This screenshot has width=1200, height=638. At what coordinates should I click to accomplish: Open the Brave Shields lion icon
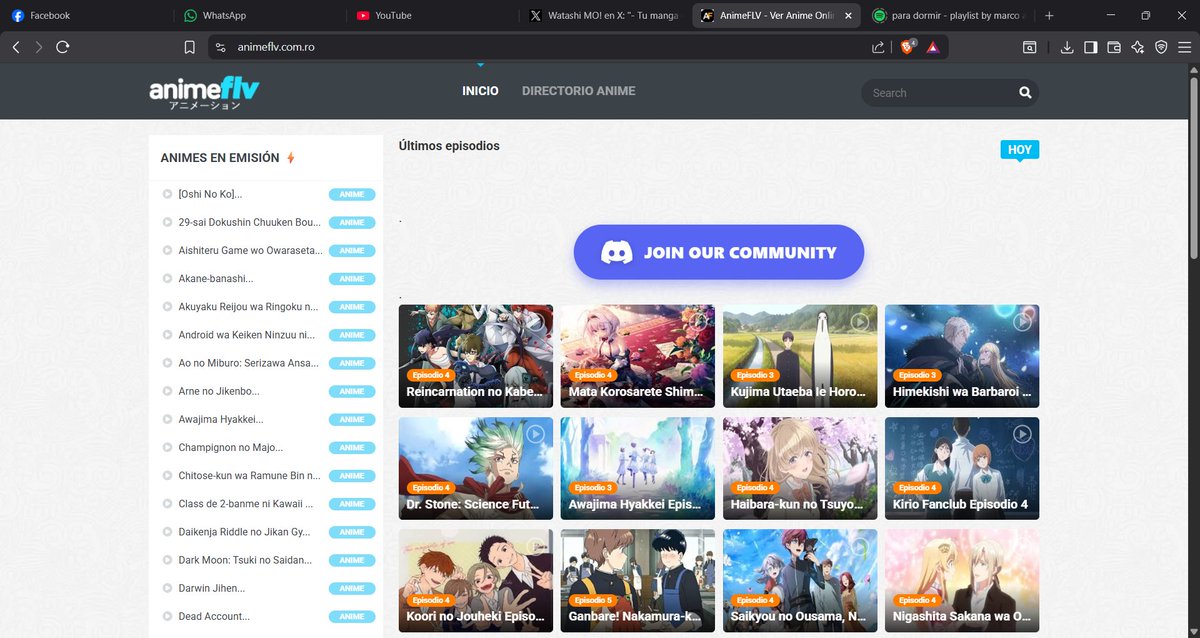pyautogui.click(x=908, y=46)
